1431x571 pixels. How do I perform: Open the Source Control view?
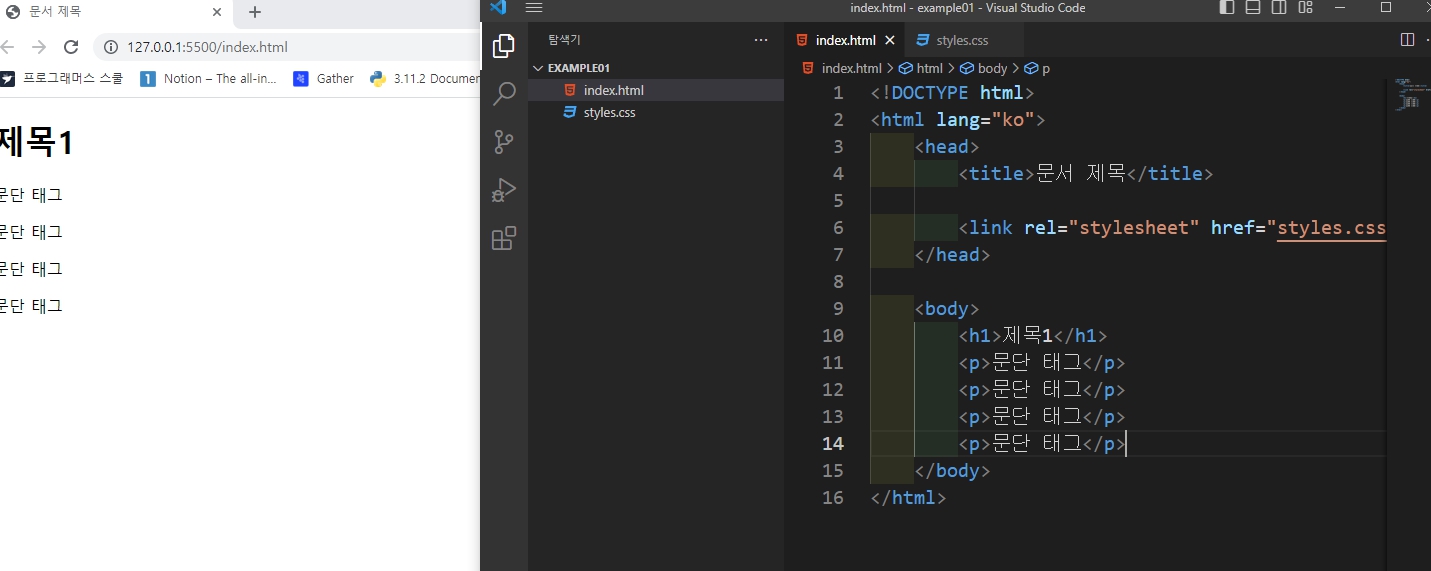pos(504,142)
